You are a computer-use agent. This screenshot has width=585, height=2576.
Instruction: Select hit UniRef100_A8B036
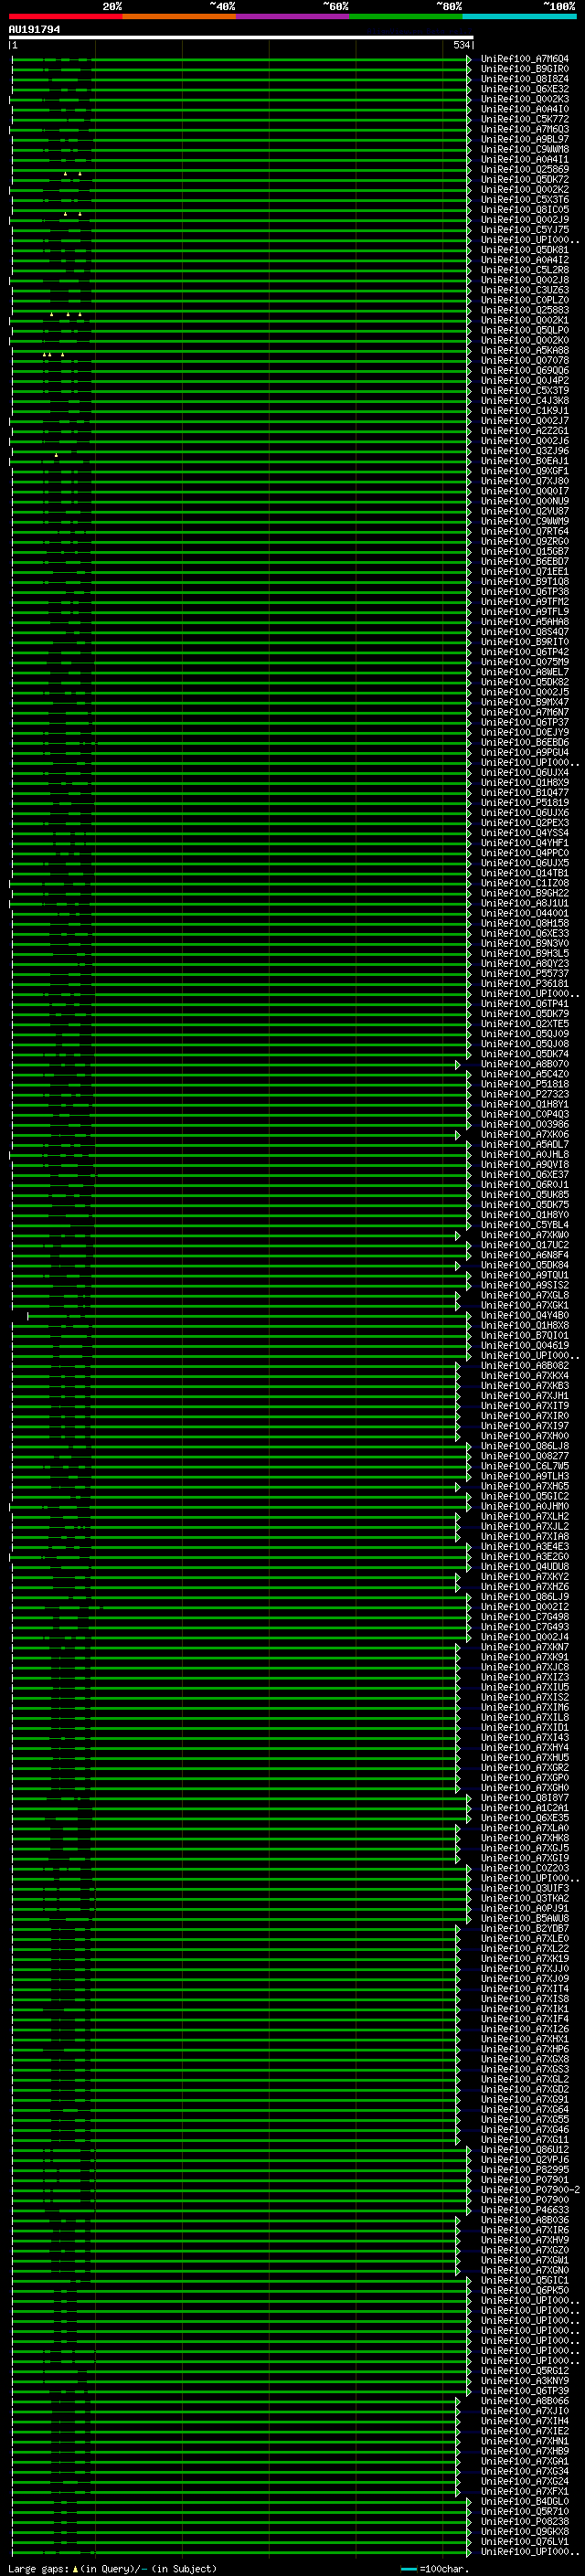coord(524,2220)
